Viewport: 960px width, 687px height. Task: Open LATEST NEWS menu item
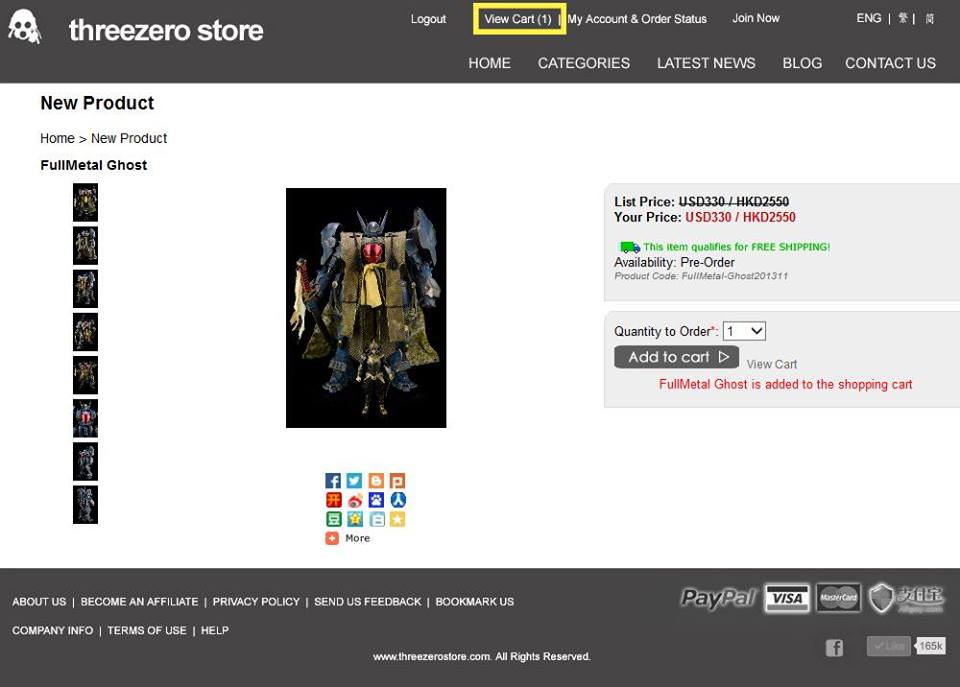tap(706, 63)
